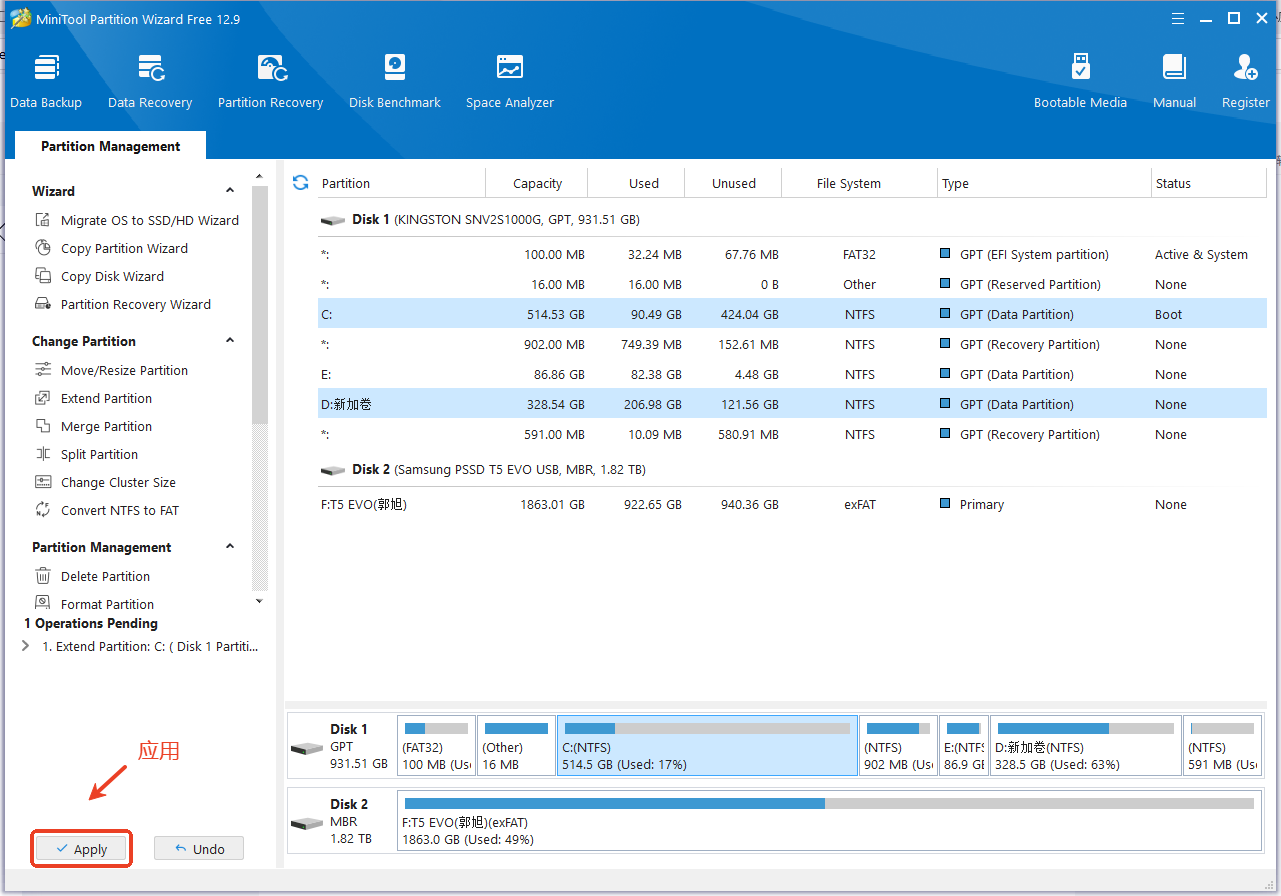This screenshot has width=1281, height=896.
Task: Click the sidebar scroll-up arrow
Action: click(260, 176)
